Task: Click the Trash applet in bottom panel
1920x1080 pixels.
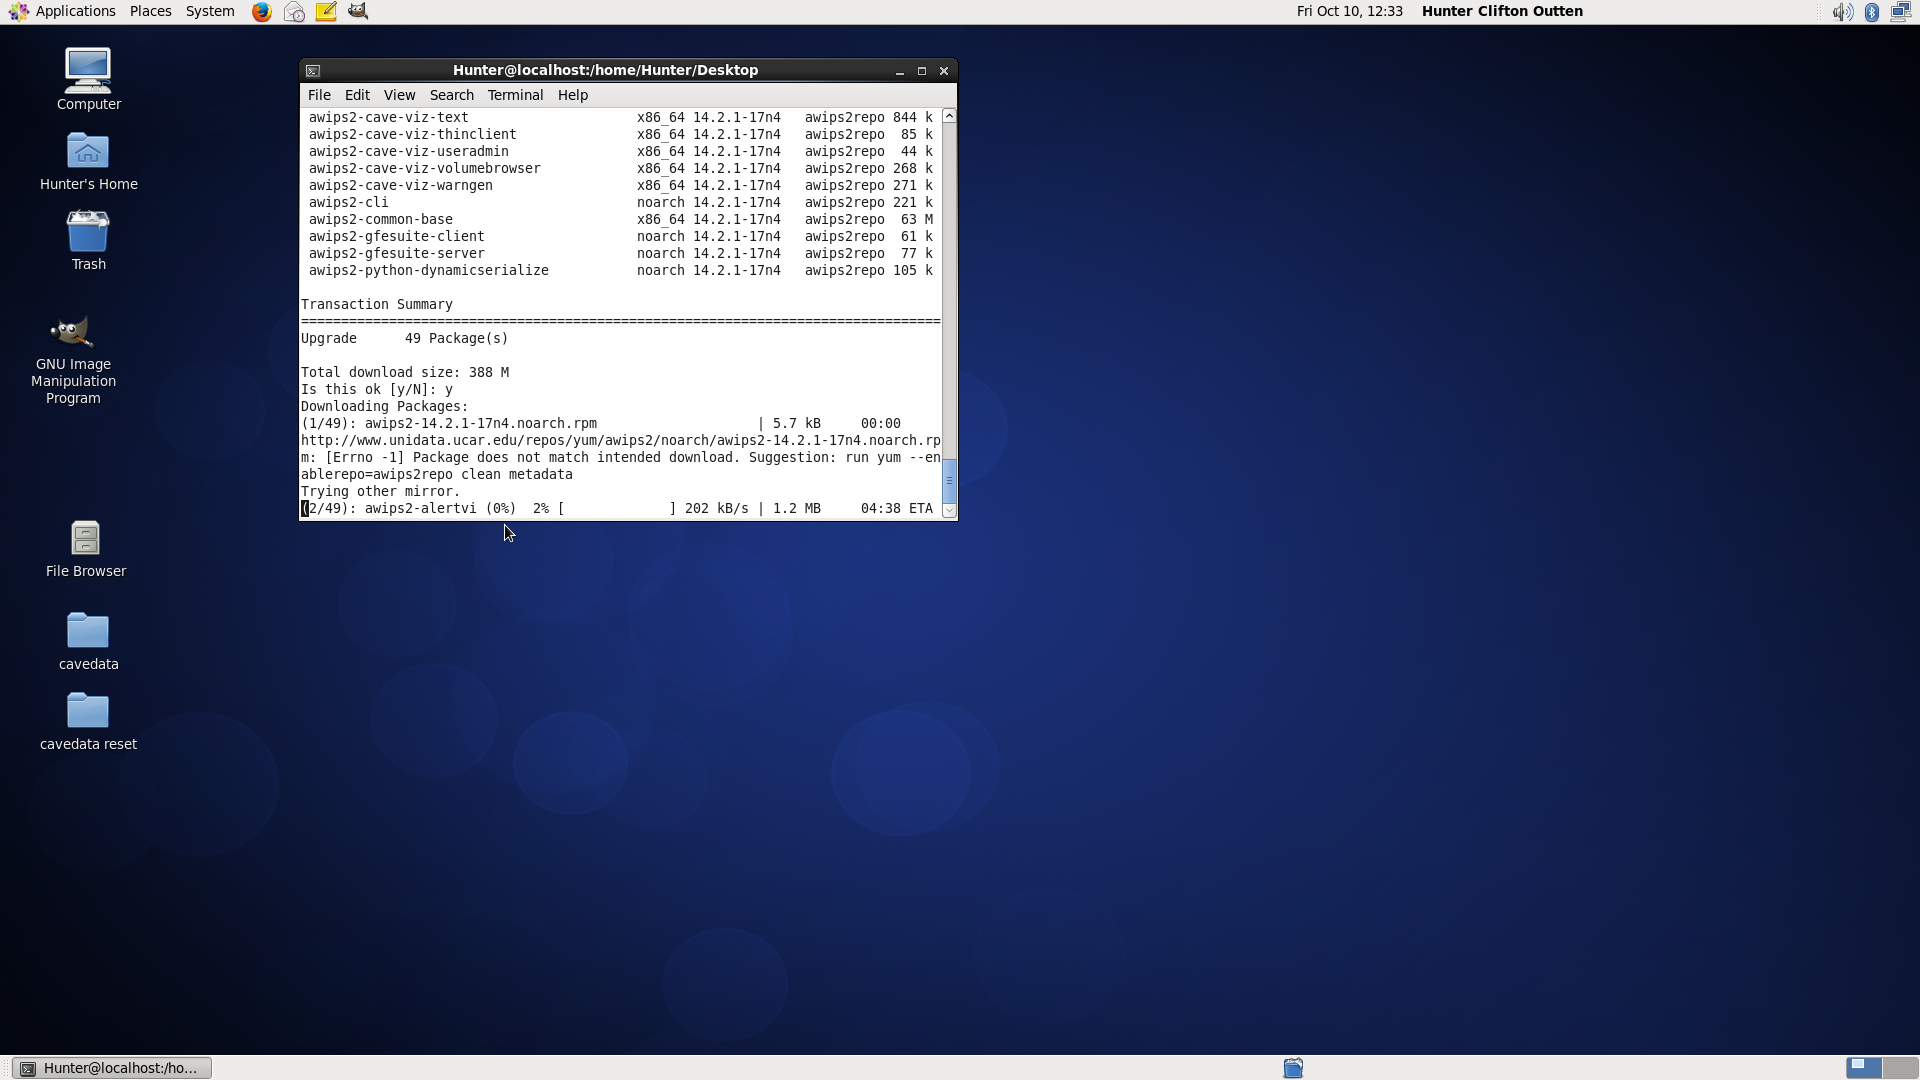Action: tap(1293, 1068)
